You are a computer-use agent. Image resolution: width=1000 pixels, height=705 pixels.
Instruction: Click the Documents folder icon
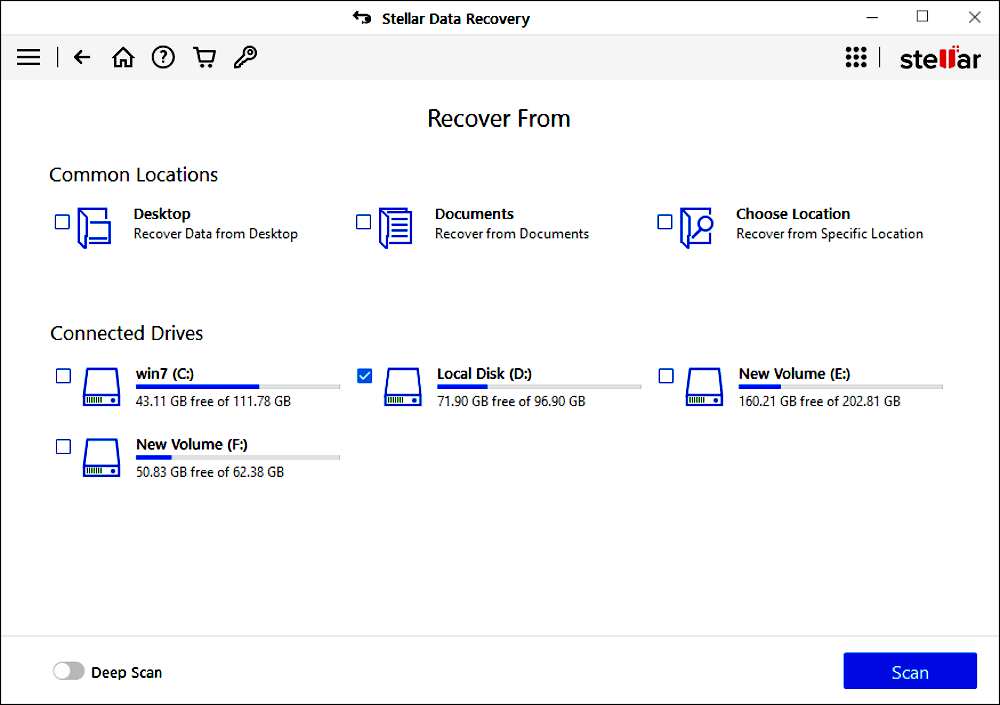pyautogui.click(x=396, y=228)
